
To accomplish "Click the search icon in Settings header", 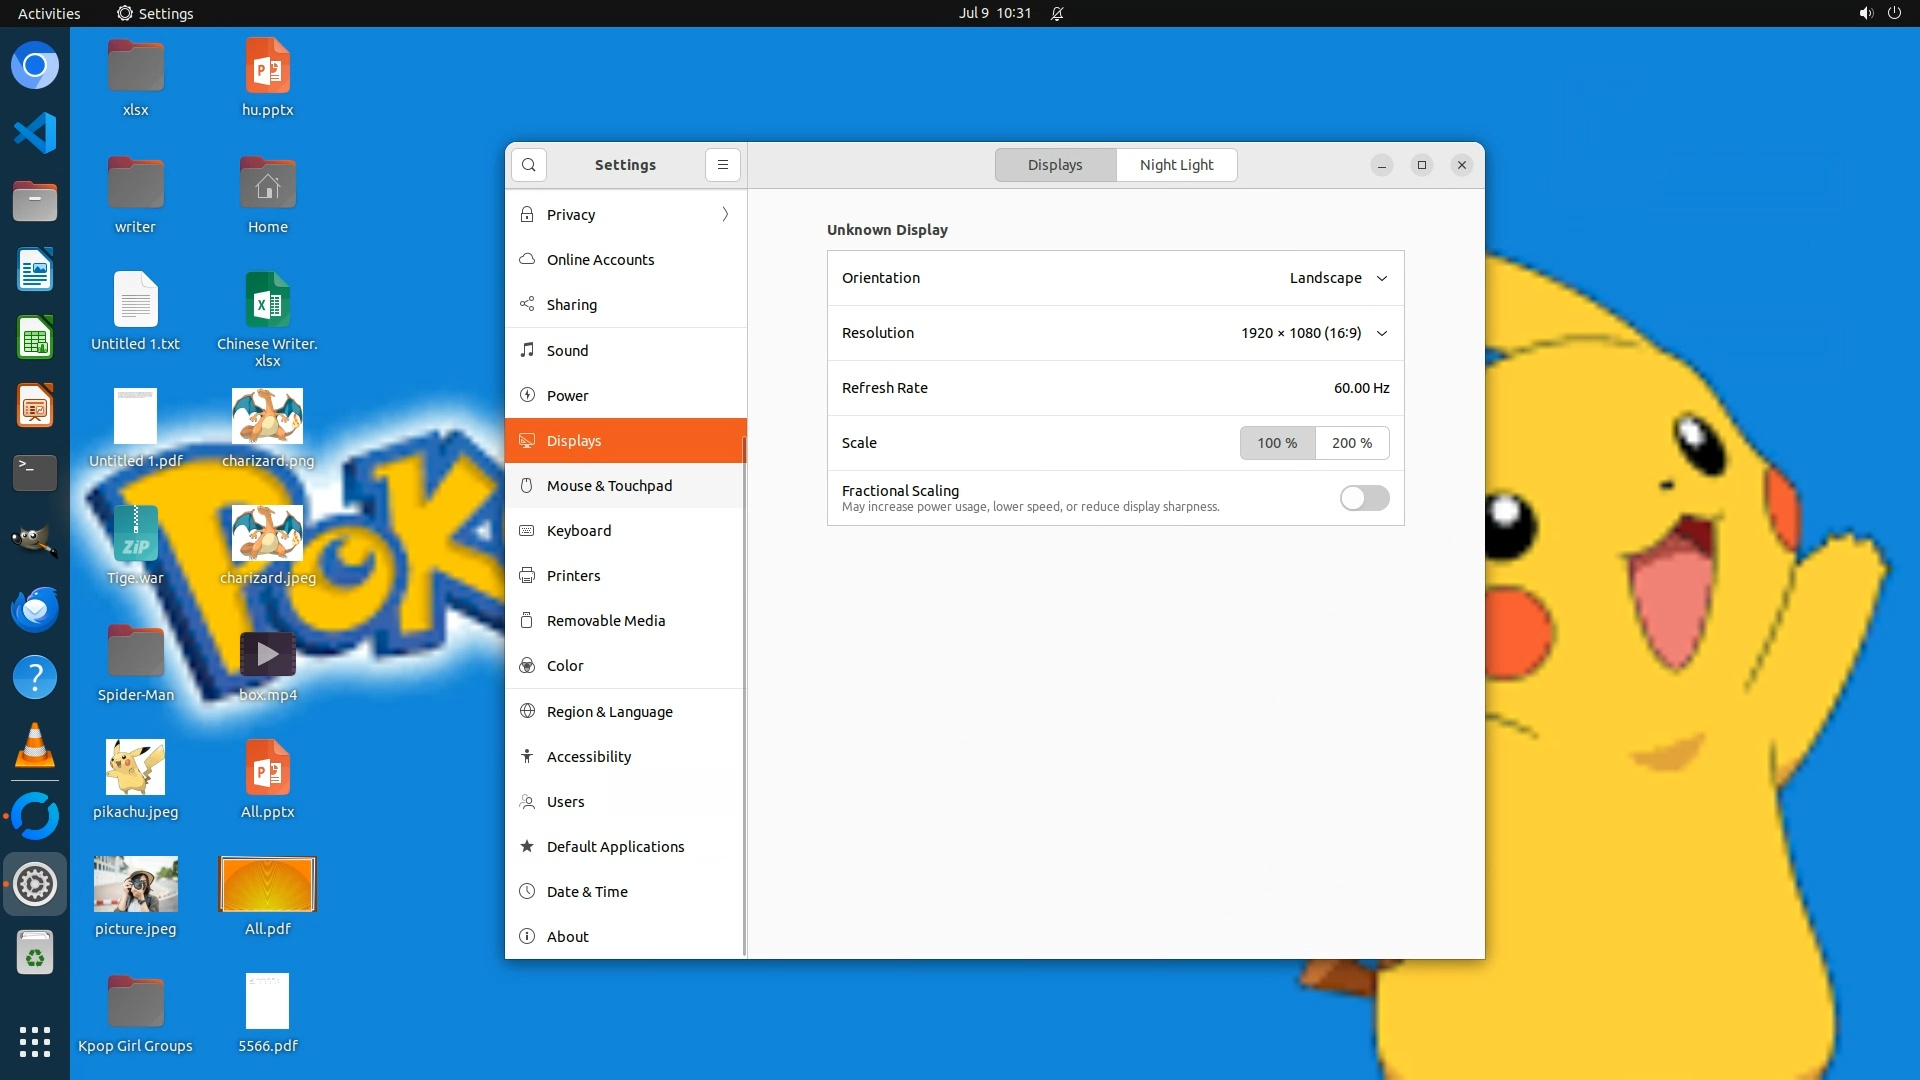I will click(528, 165).
